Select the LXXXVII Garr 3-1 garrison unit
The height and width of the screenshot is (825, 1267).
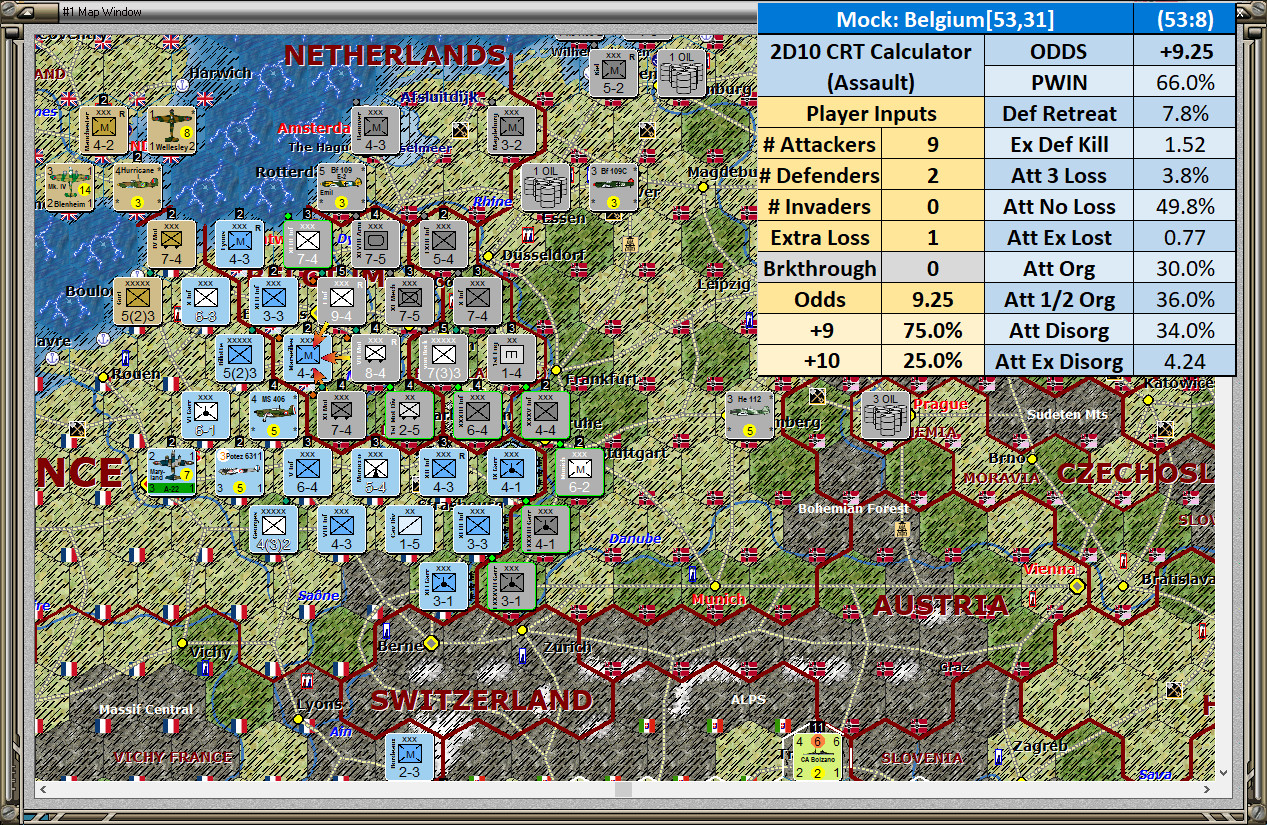point(512,587)
